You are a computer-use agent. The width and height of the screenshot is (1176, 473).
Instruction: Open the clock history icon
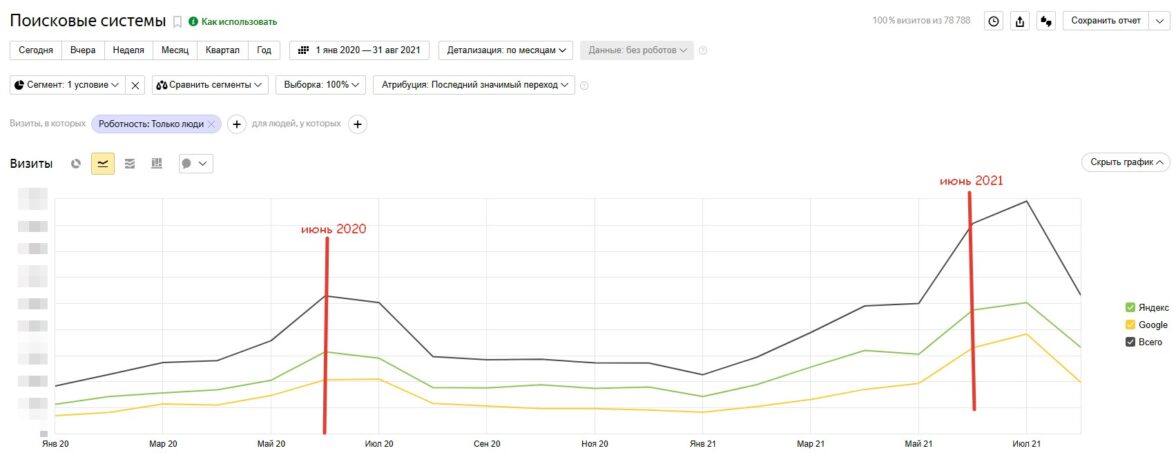click(994, 21)
